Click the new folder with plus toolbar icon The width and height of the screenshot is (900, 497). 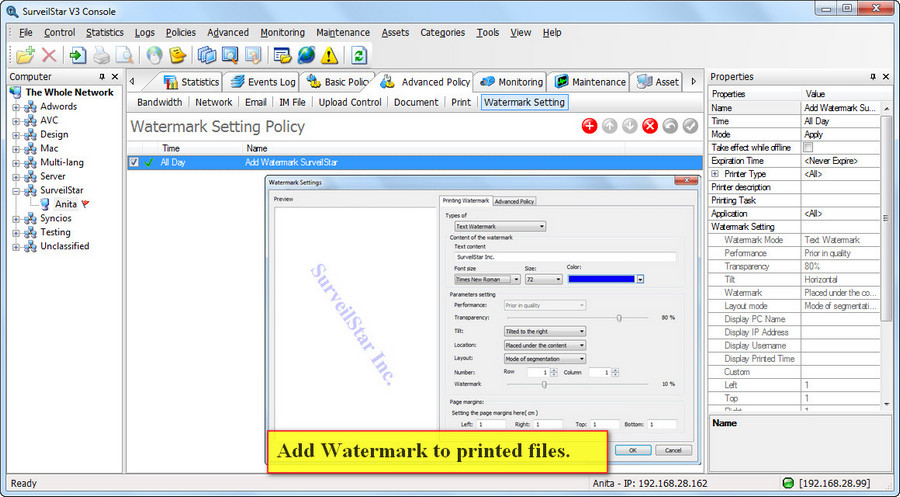click(x=25, y=55)
